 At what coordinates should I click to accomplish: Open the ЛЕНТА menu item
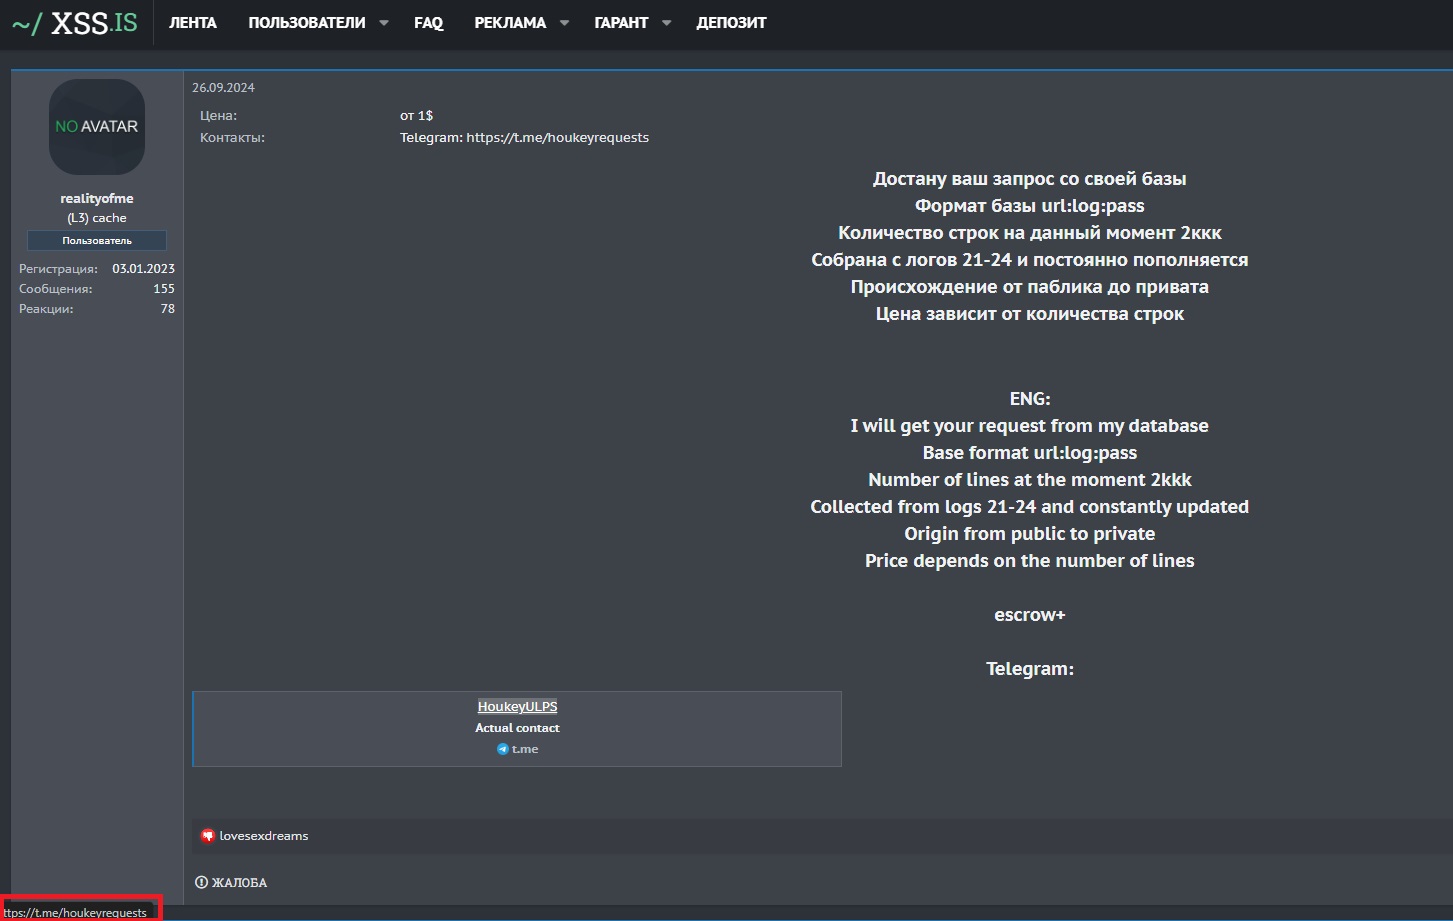pyautogui.click(x=193, y=23)
